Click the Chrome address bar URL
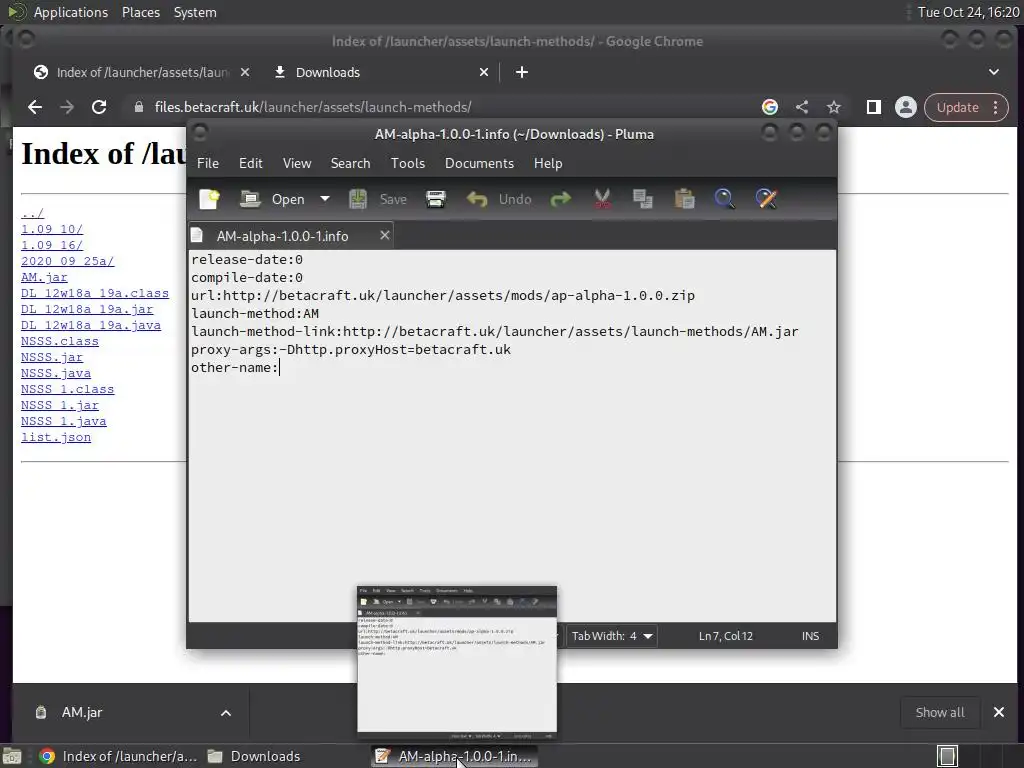The height and width of the screenshot is (768, 1024). pyautogui.click(x=313, y=107)
